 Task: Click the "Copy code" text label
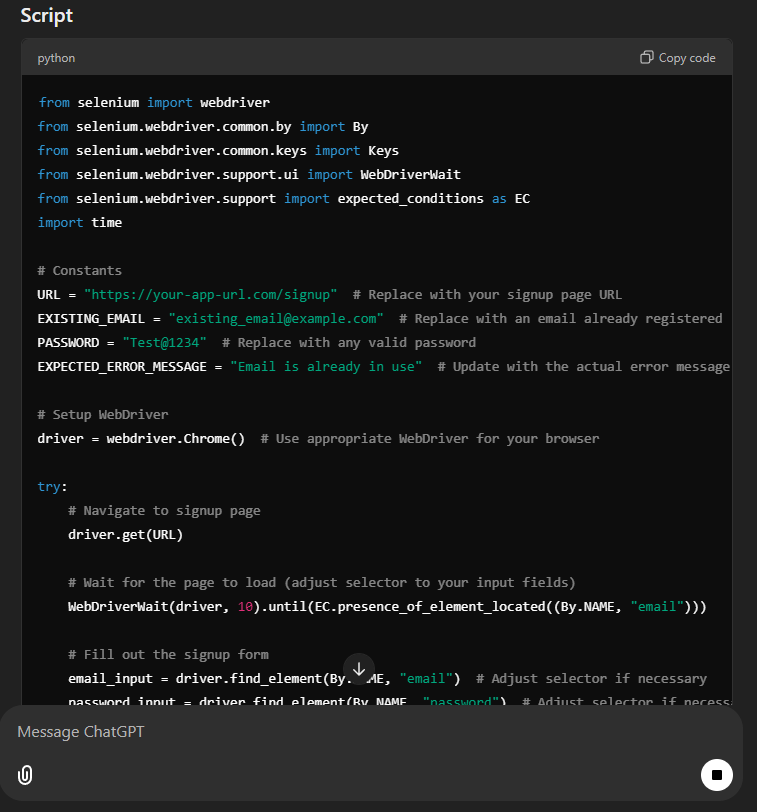tap(687, 58)
